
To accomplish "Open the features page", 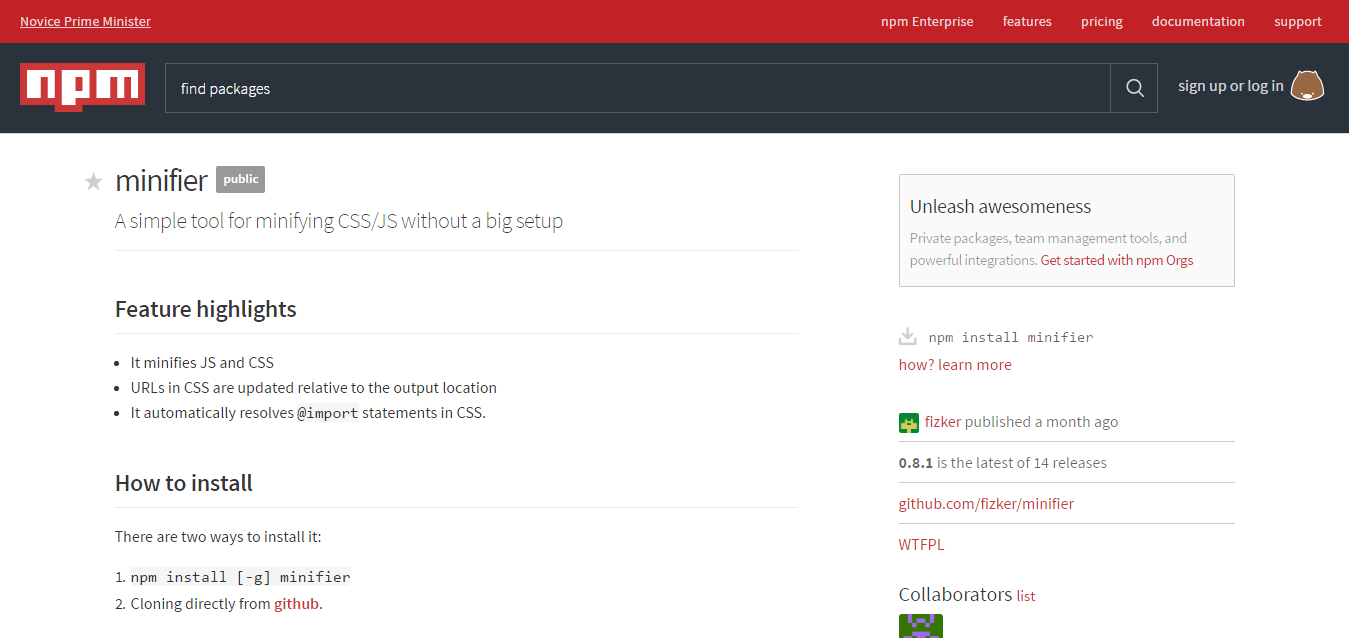I will pyautogui.click(x=1027, y=21).
